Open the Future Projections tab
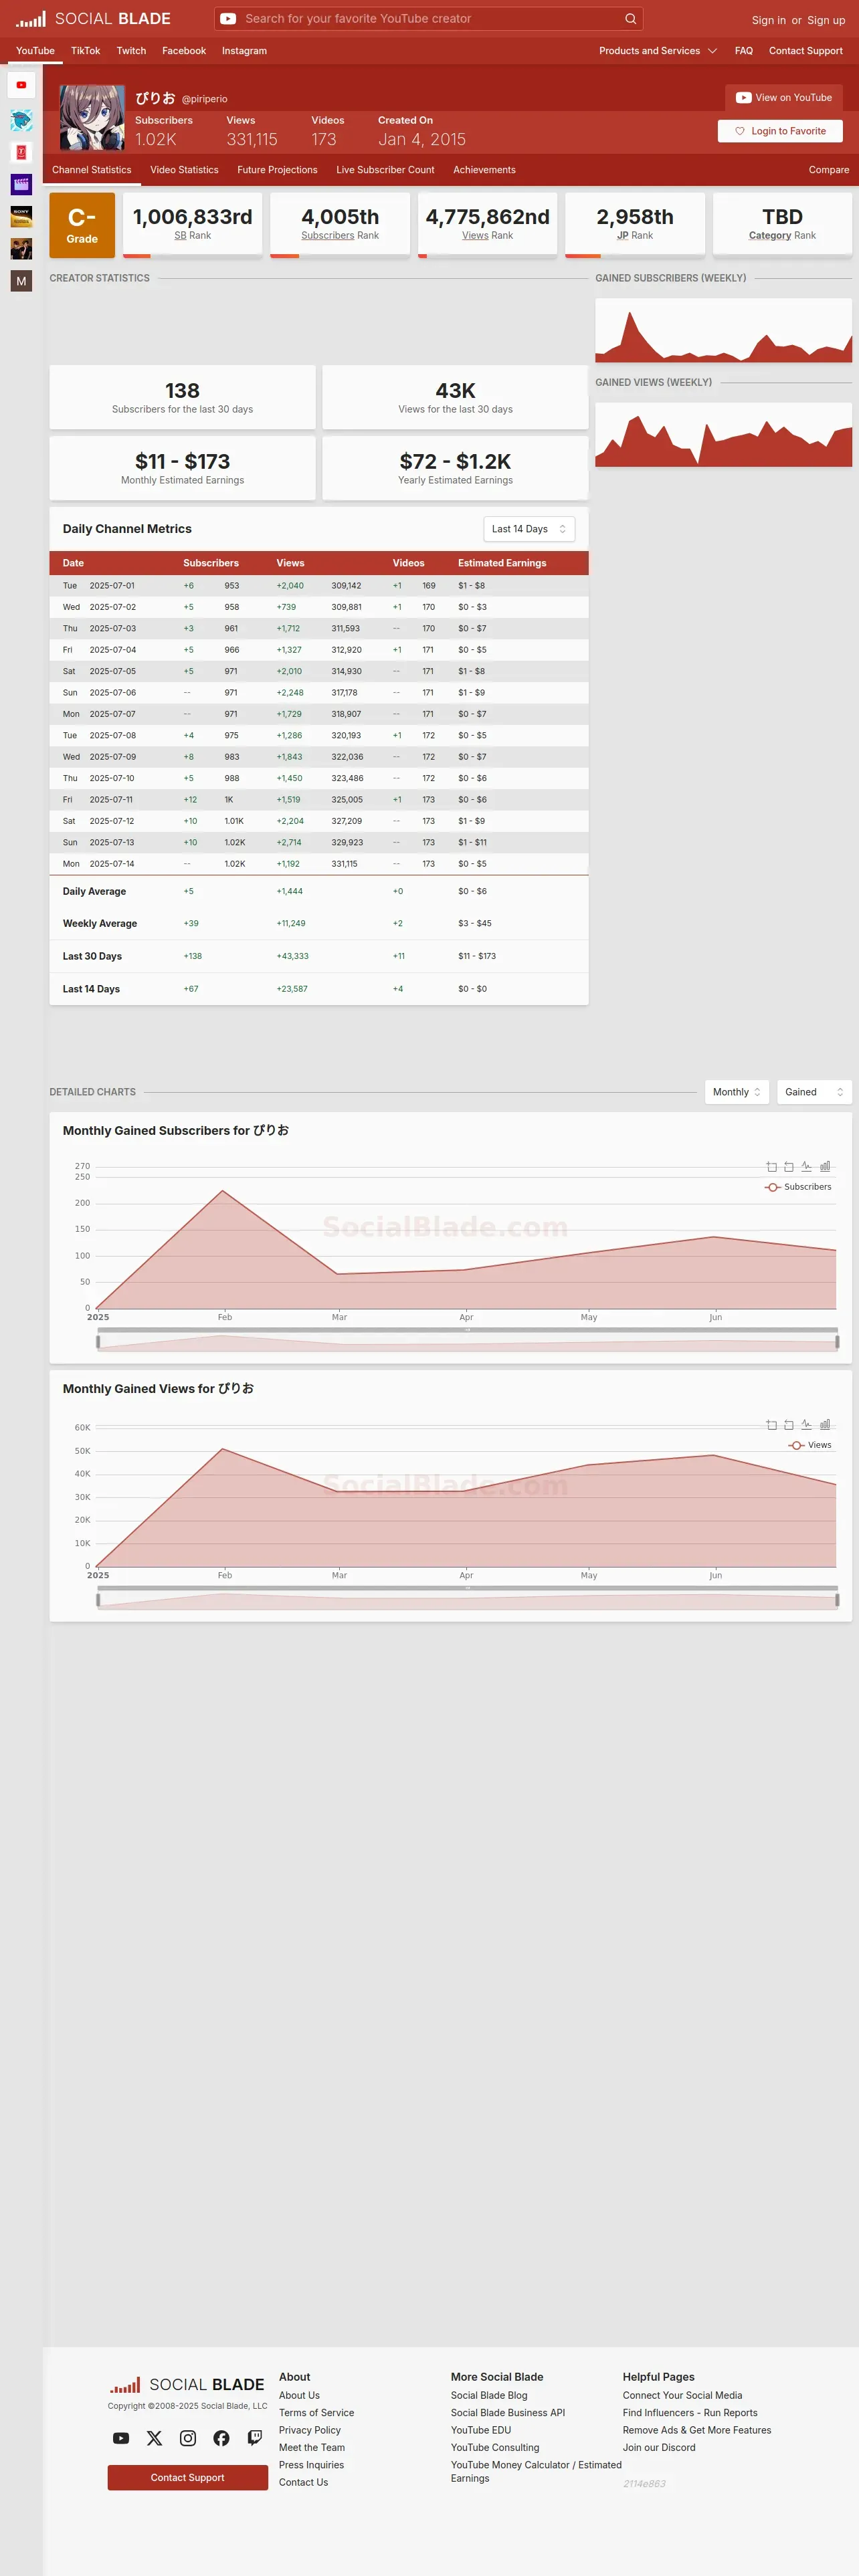This screenshot has height=2576, width=859. pos(277,170)
